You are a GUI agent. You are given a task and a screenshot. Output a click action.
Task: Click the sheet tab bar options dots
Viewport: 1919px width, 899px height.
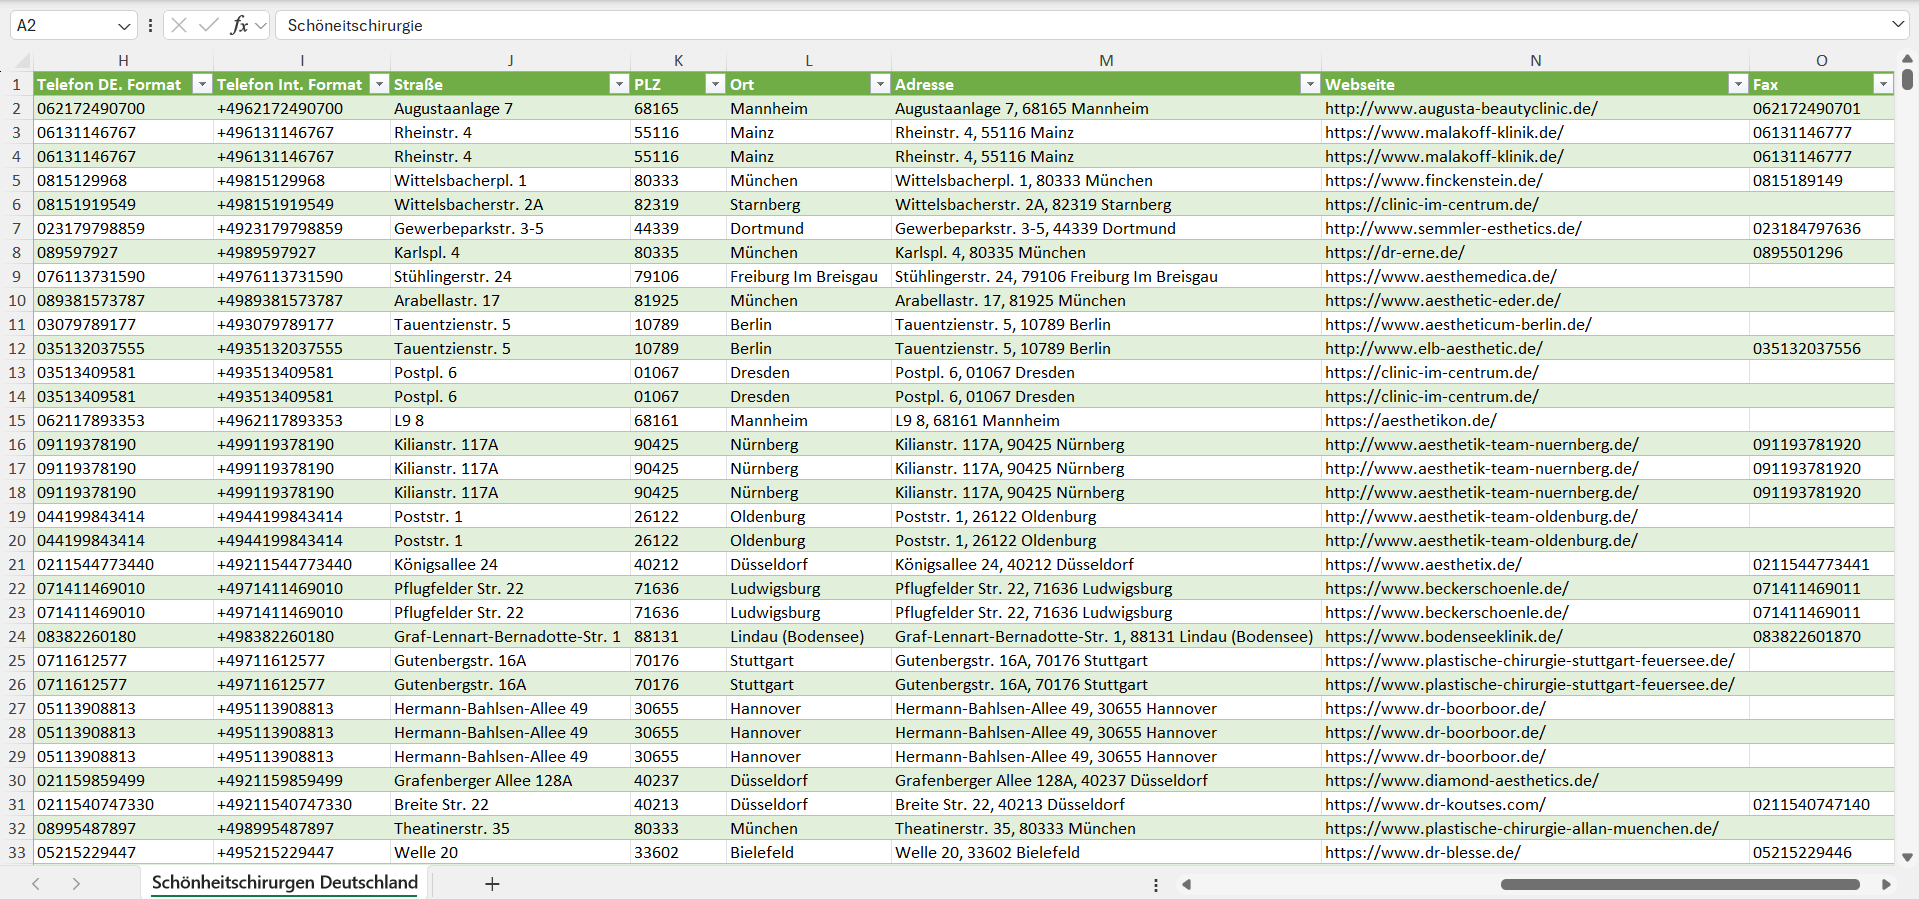tap(1156, 885)
